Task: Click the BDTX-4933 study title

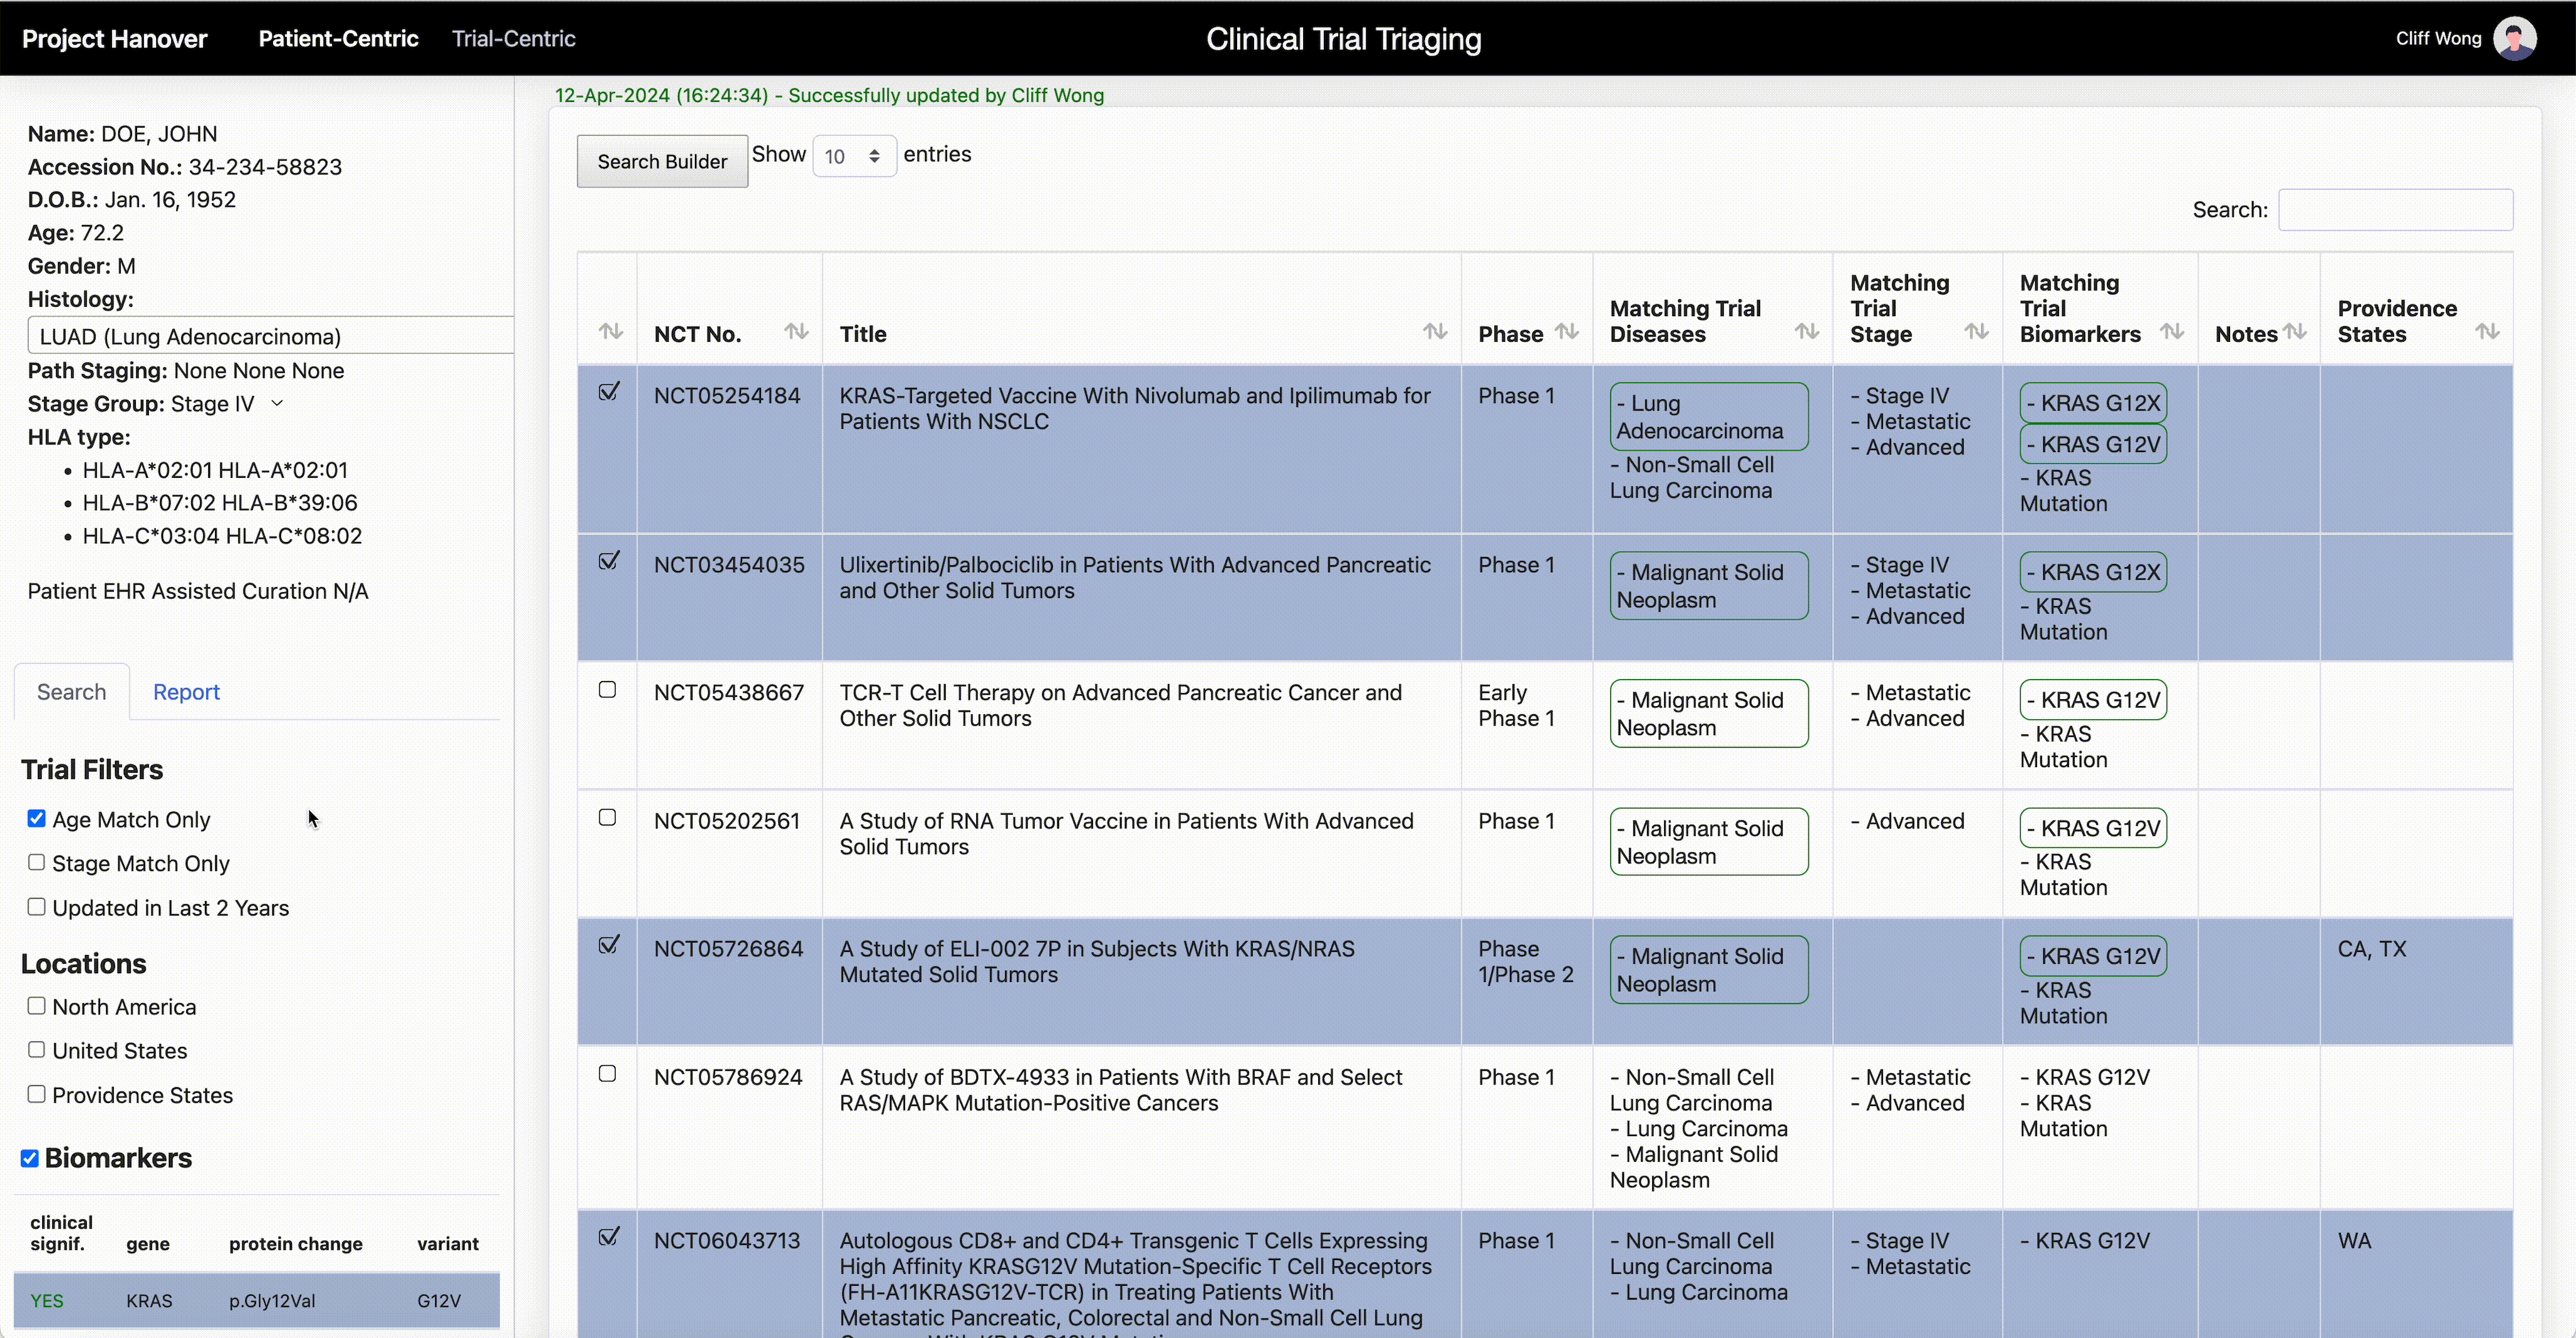Action: coord(1121,1090)
